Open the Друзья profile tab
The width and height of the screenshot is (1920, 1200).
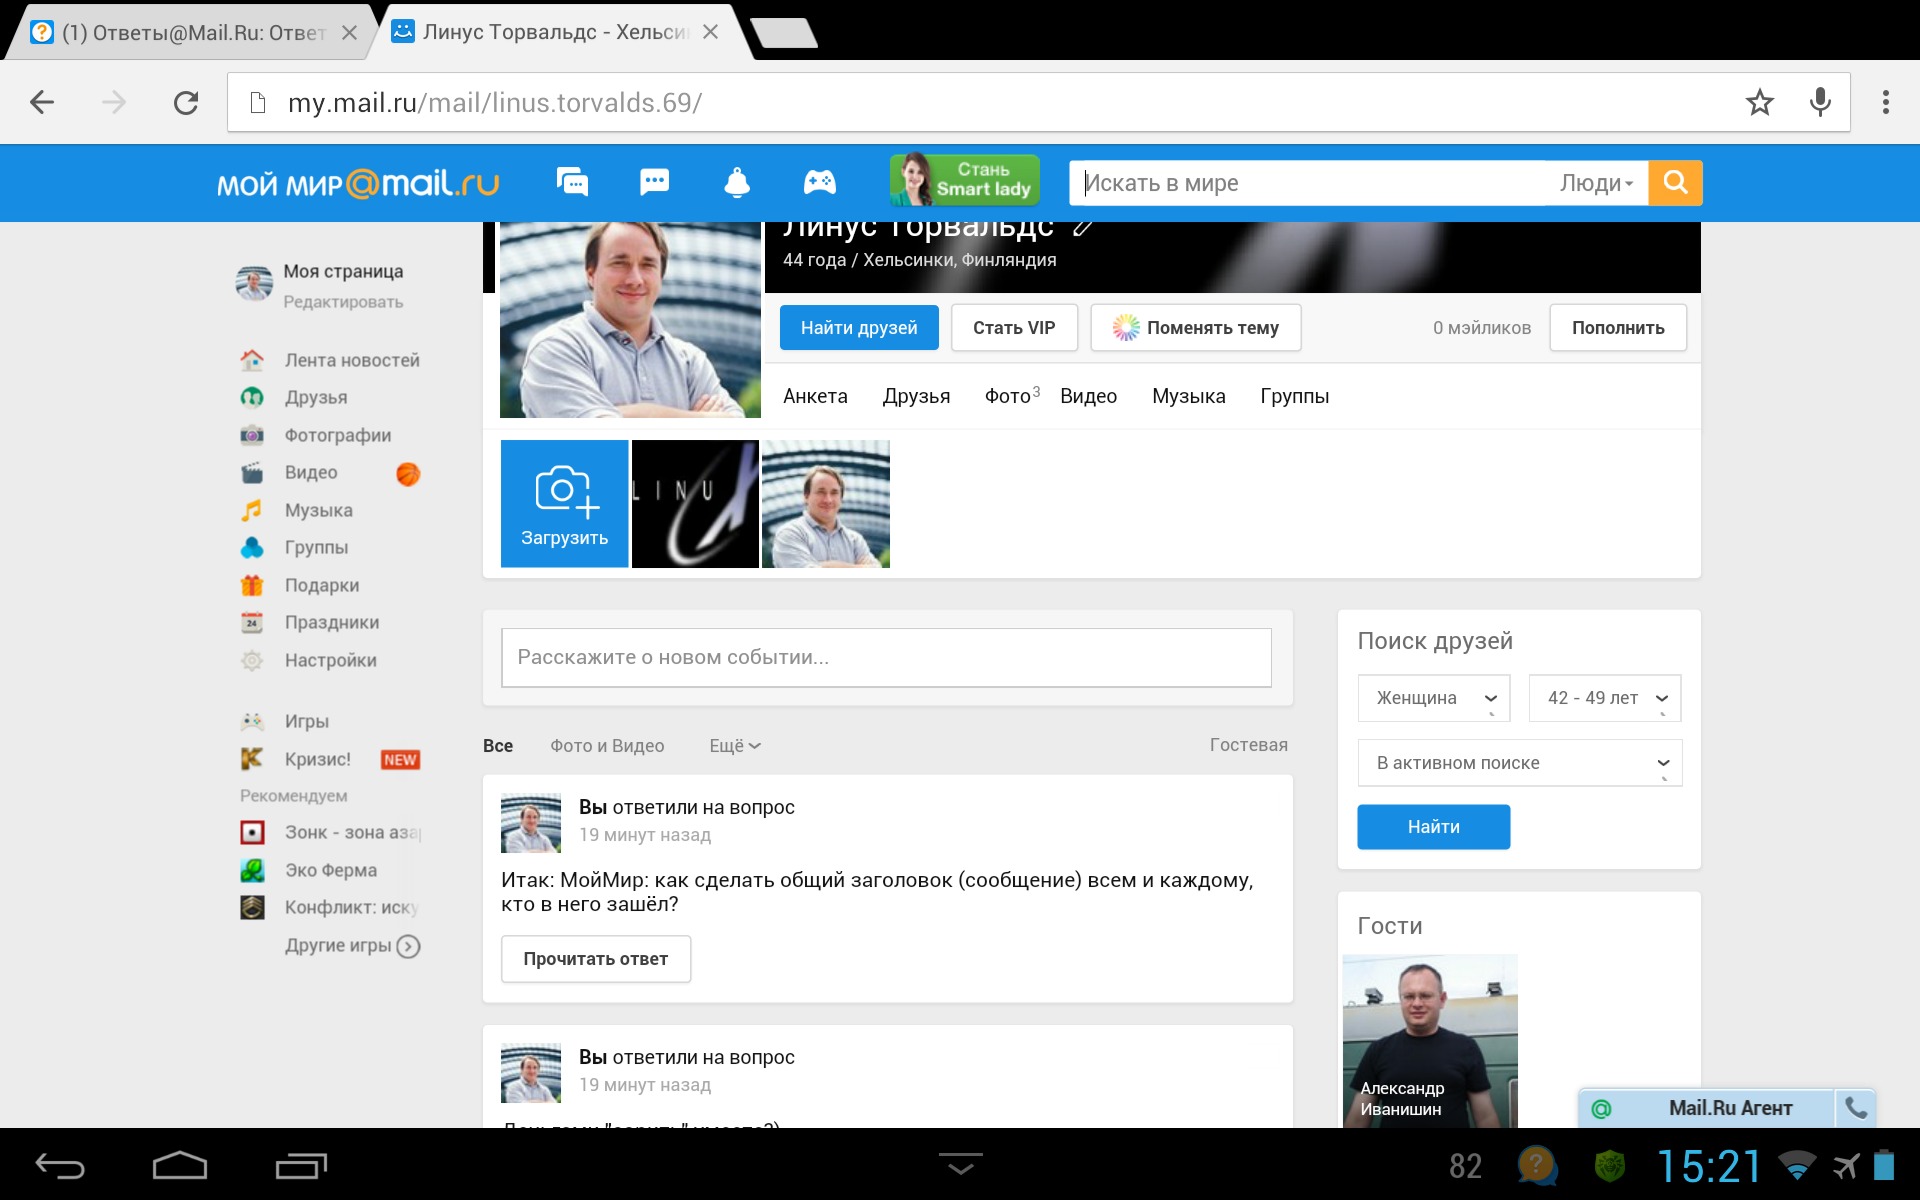[x=916, y=396]
